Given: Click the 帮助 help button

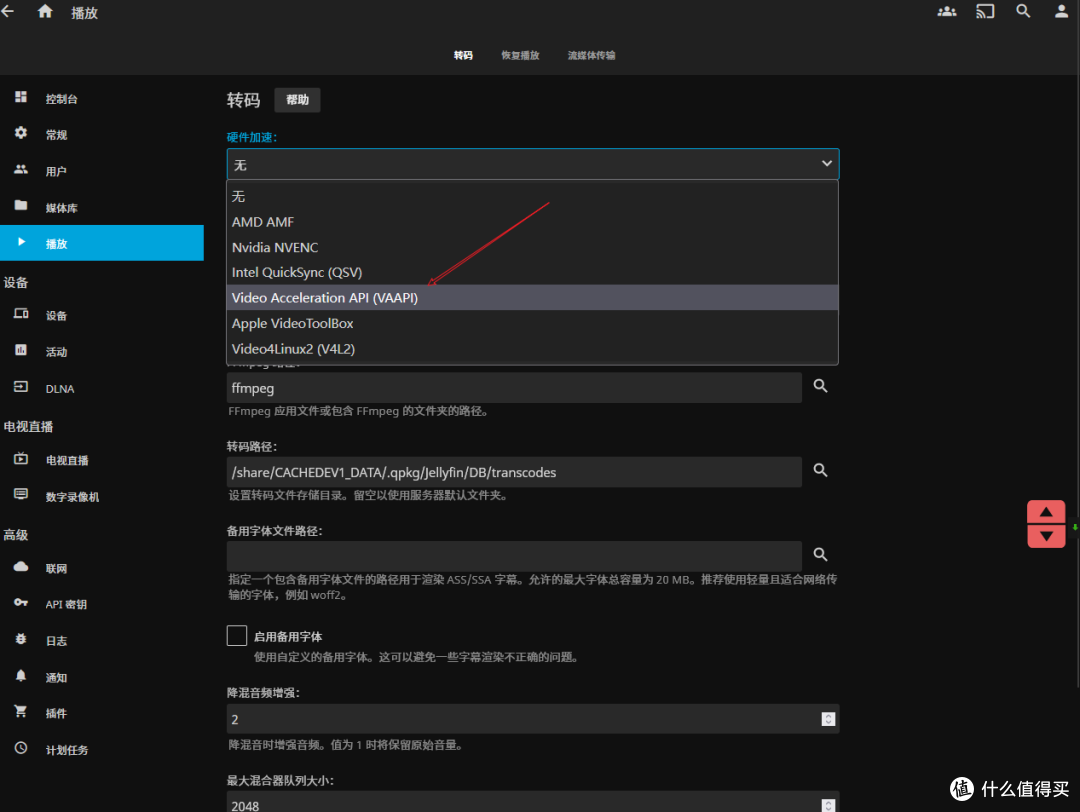Looking at the screenshot, I should click(x=298, y=100).
